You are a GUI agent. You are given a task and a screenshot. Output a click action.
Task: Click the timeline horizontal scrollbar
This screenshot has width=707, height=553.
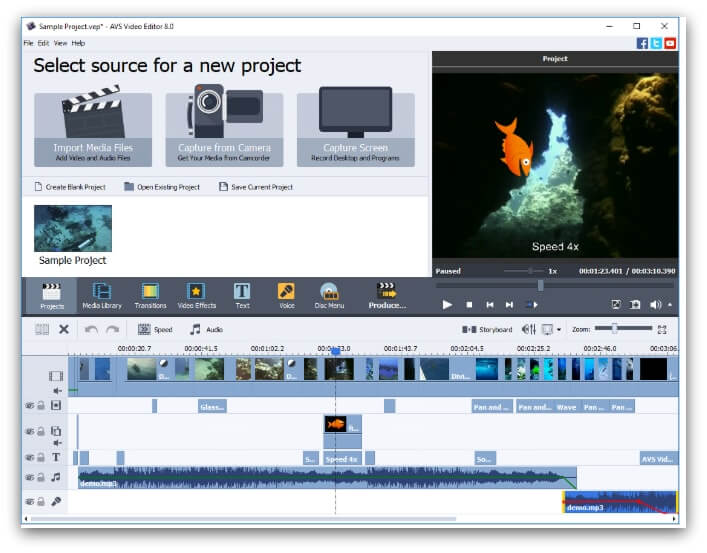pos(243,519)
